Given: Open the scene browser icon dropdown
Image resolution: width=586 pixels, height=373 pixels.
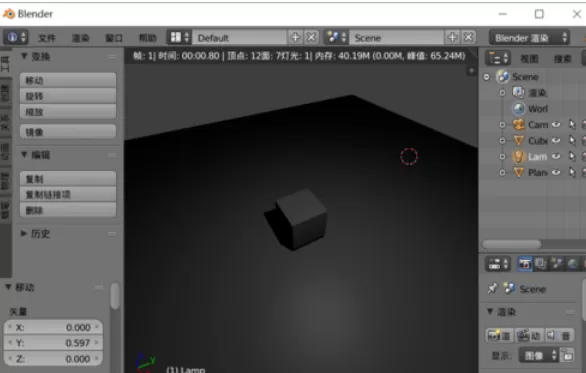Looking at the screenshot, I should (336, 37).
